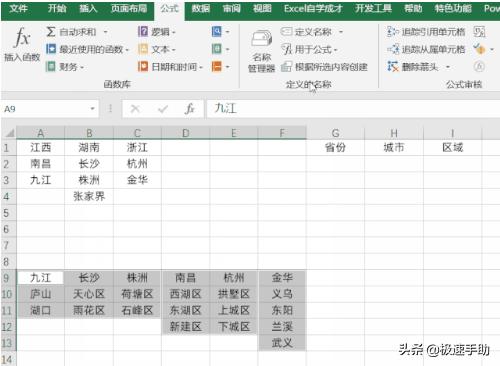500x366 pixels.
Task: Click the Error Checking icon
Action: tap(479, 49)
